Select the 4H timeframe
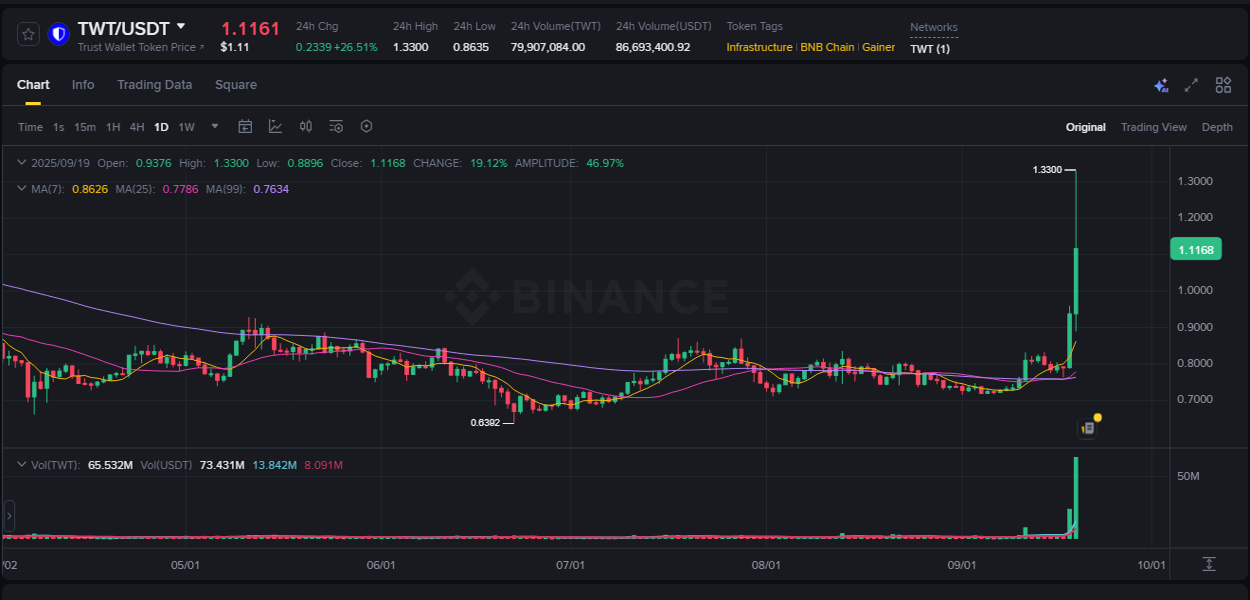Viewport: 1250px width, 600px height. (136, 126)
